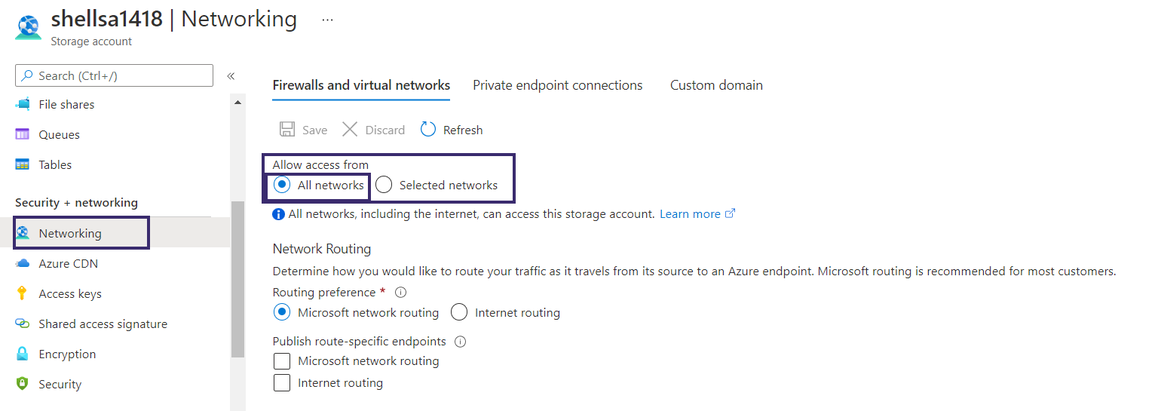The width and height of the screenshot is (1155, 411).
Task: Open the Custom domain tab
Action: pyautogui.click(x=716, y=85)
